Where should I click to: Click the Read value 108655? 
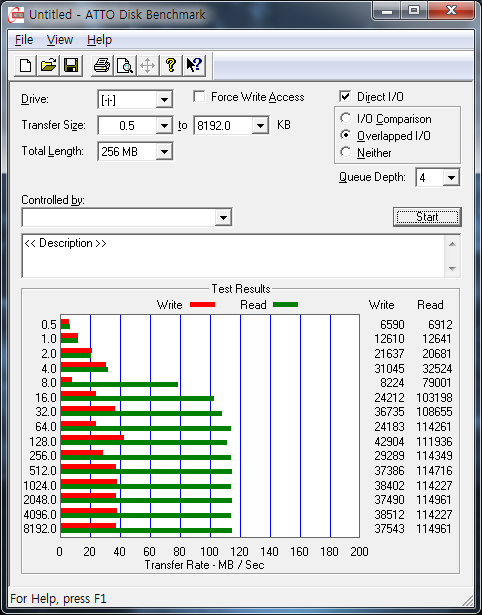point(434,412)
